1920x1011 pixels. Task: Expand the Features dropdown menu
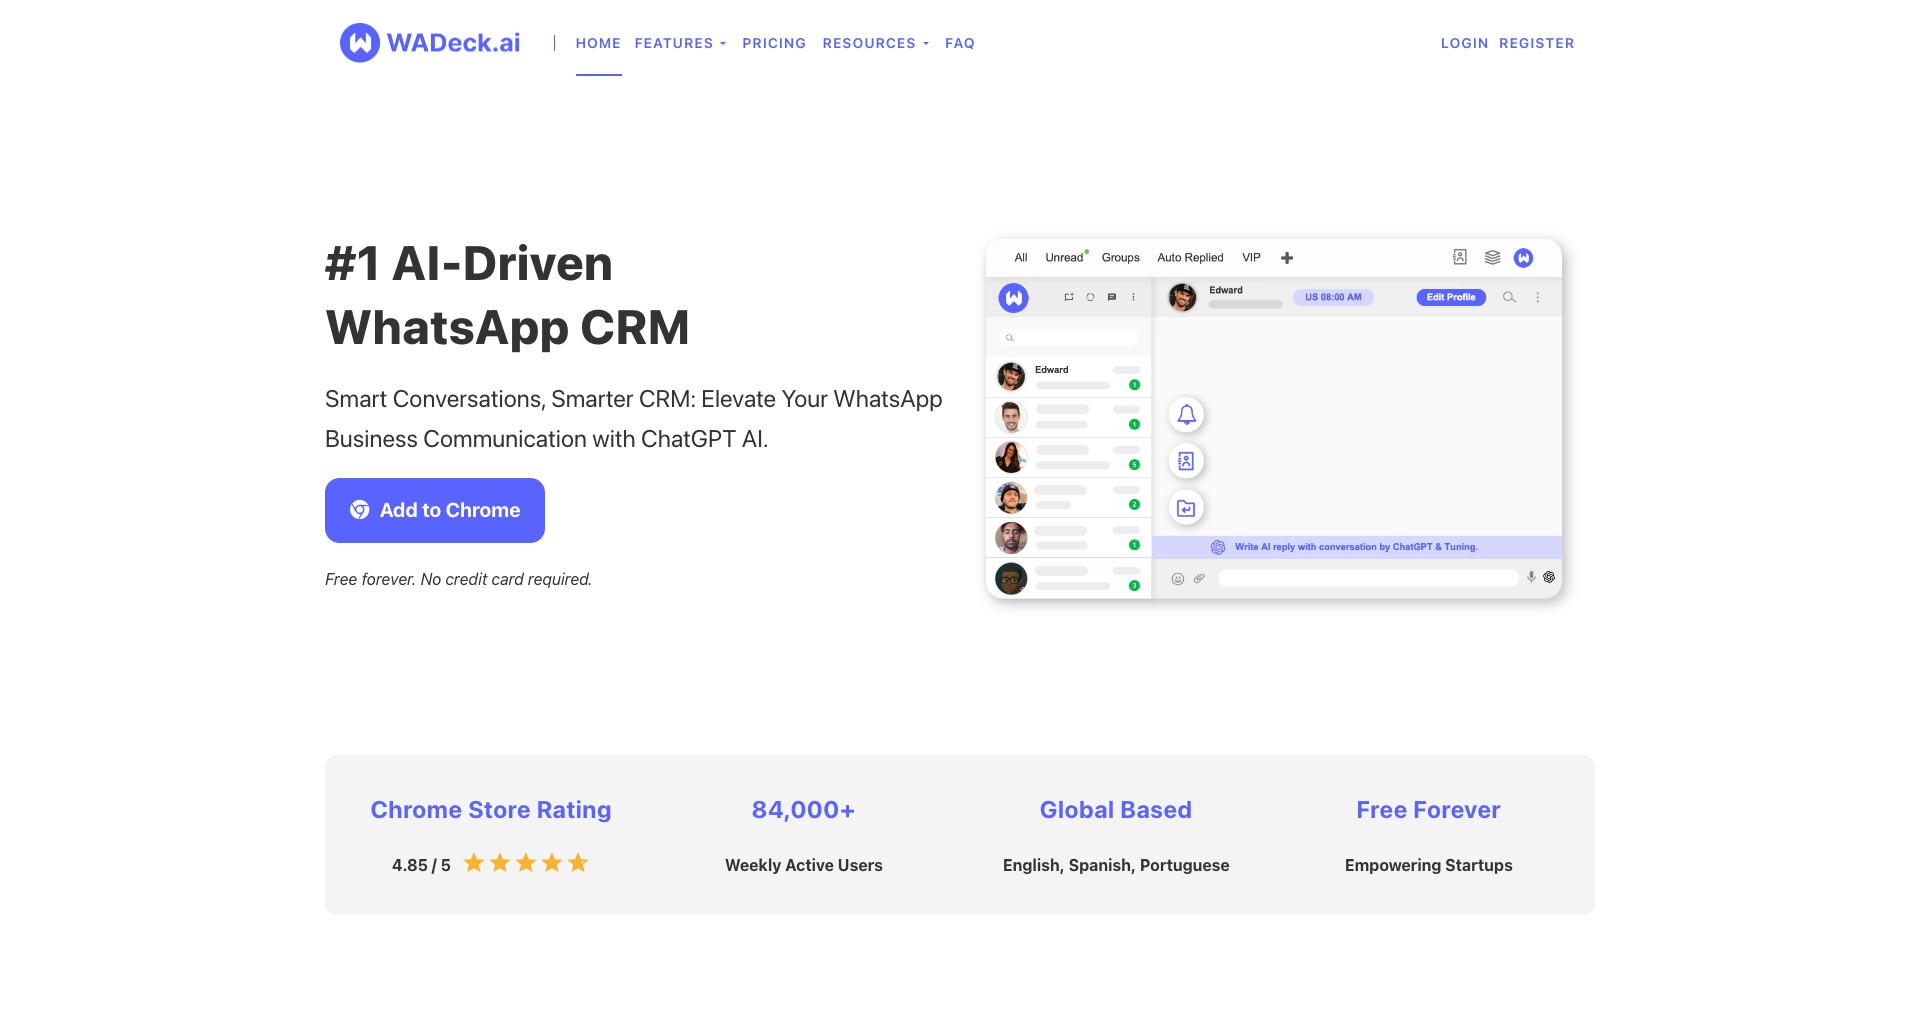click(x=680, y=43)
